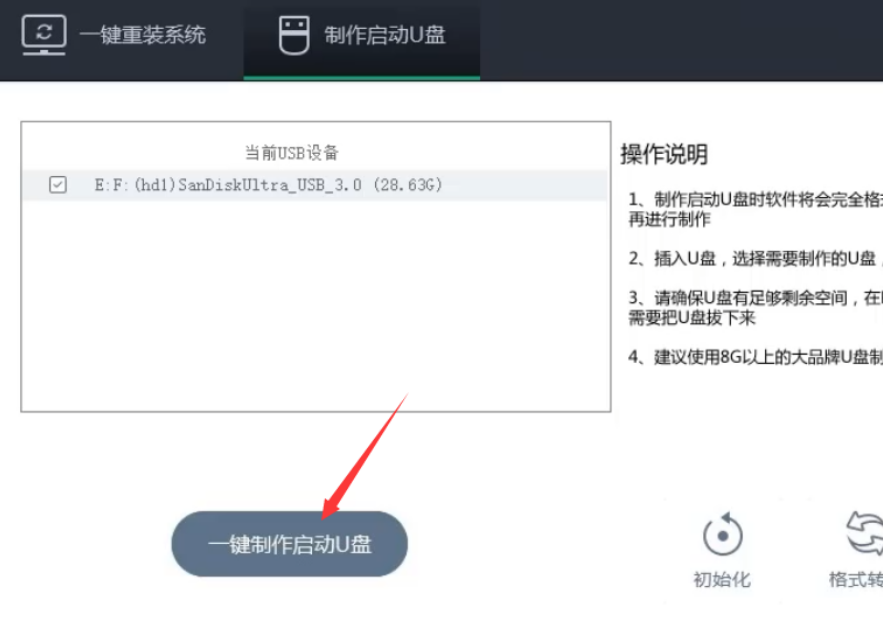883x644 pixels.
Task: Click the 当前USB设备 list header
Action: point(292,153)
